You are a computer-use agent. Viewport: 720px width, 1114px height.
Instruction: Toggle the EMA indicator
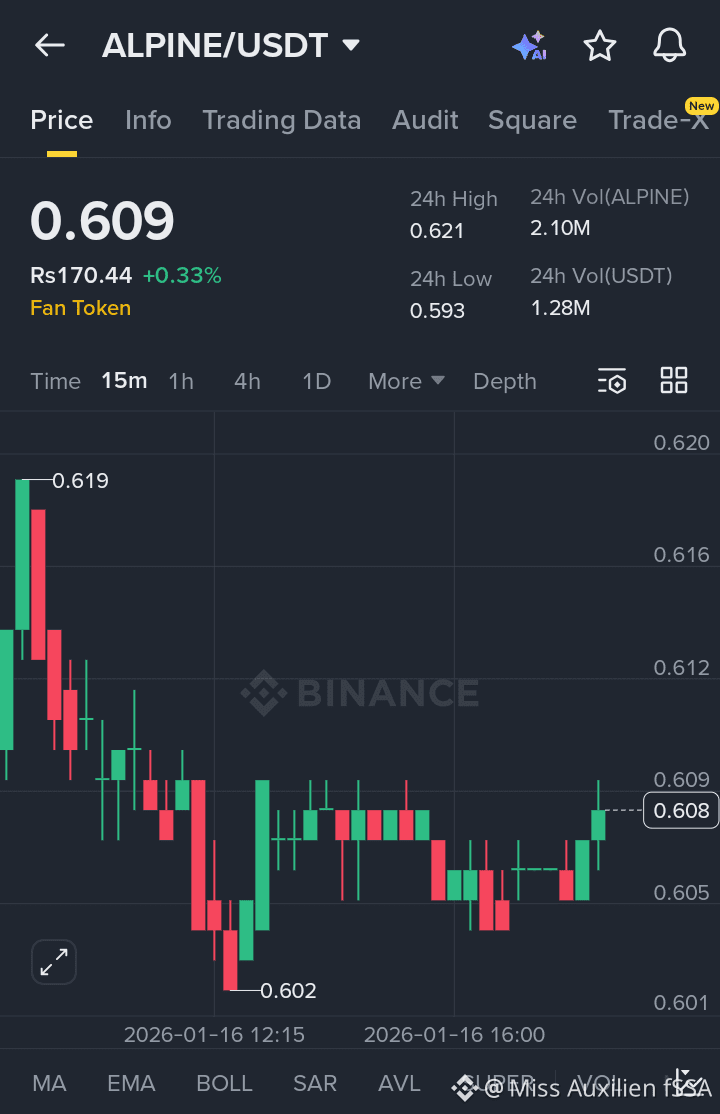point(131,1083)
